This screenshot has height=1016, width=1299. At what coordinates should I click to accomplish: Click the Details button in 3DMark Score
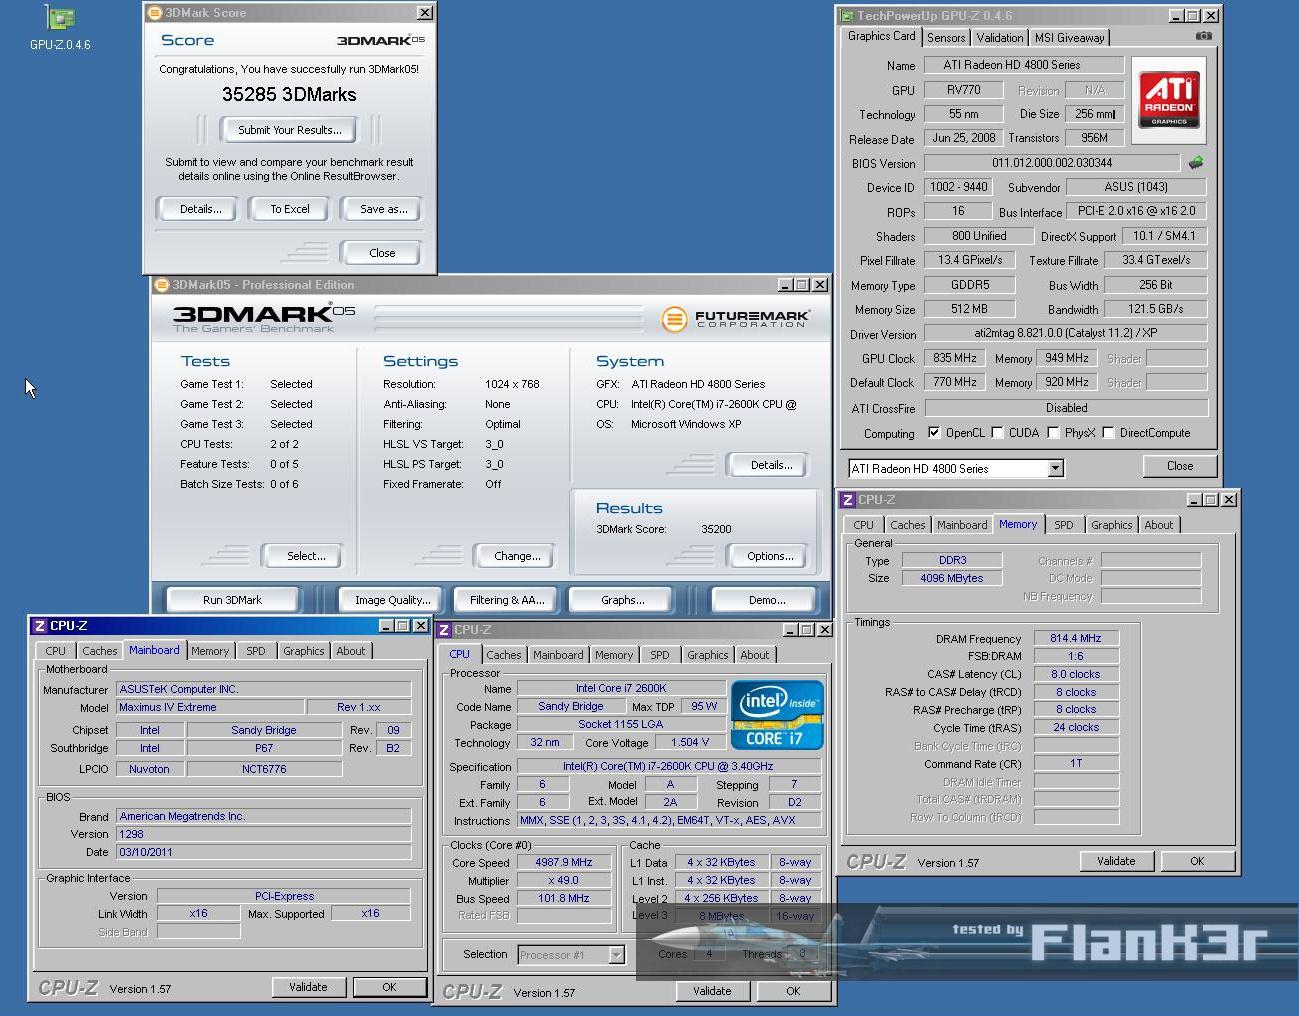click(x=201, y=209)
